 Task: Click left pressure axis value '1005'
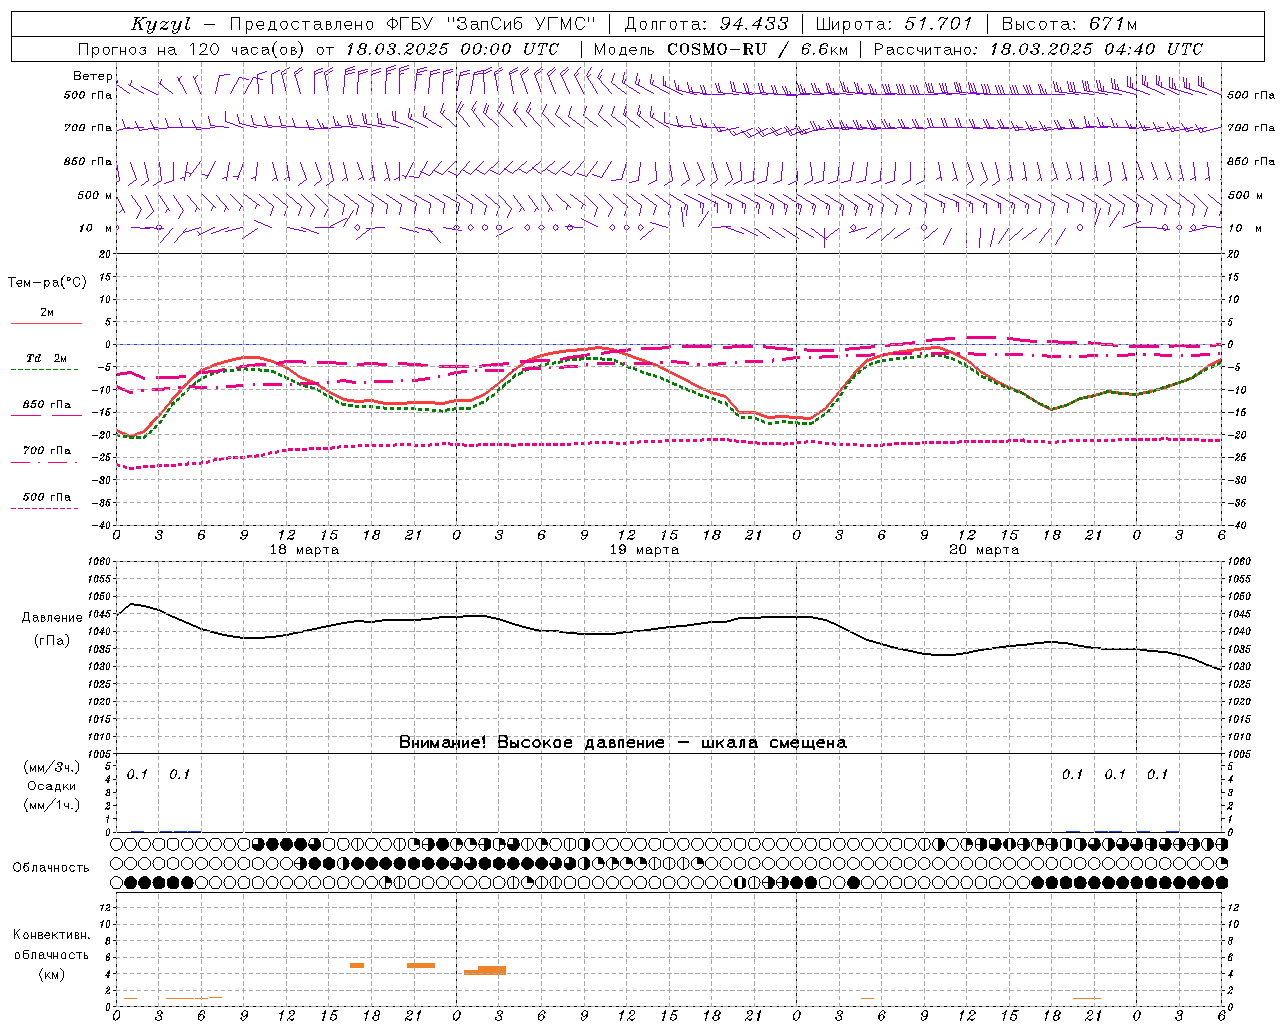pos(101,753)
